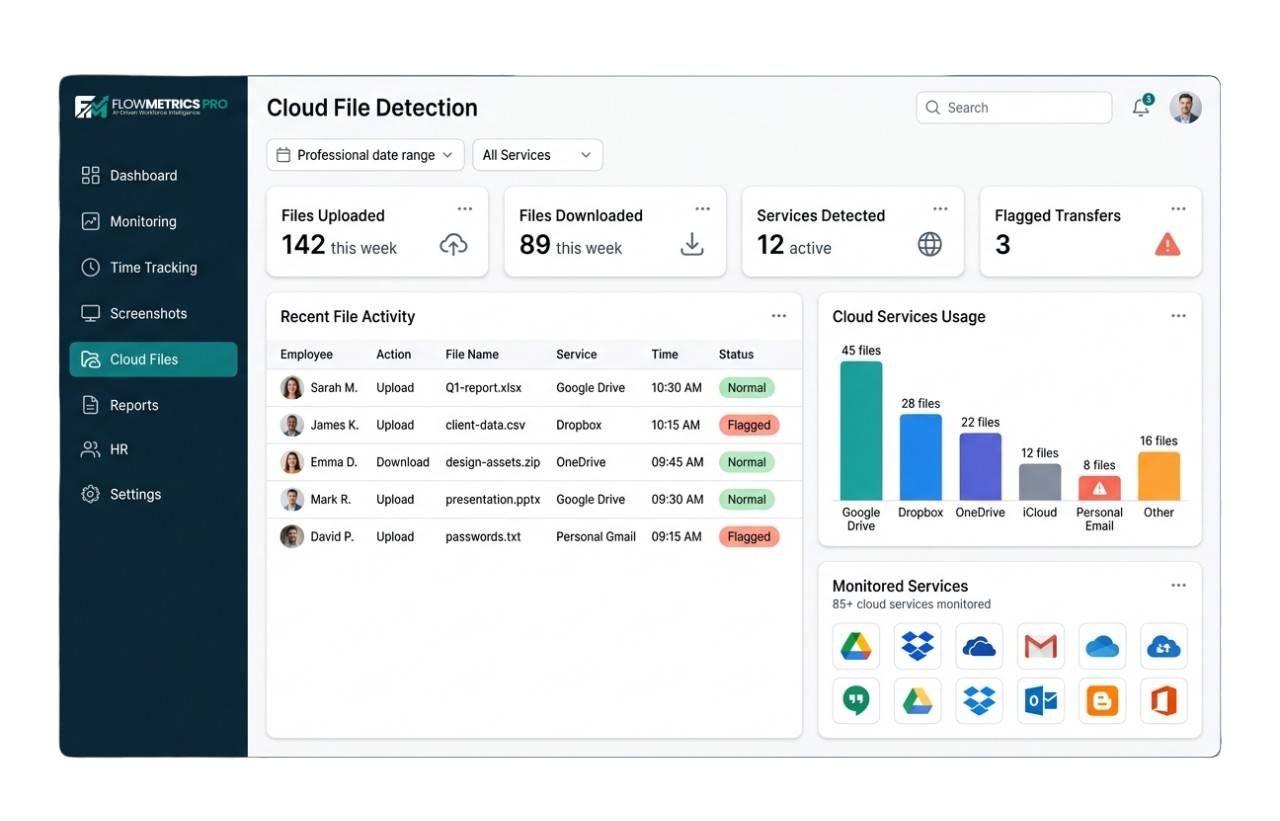1280x821 pixels.
Task: Click the notification bell icon
Action: click(1140, 108)
